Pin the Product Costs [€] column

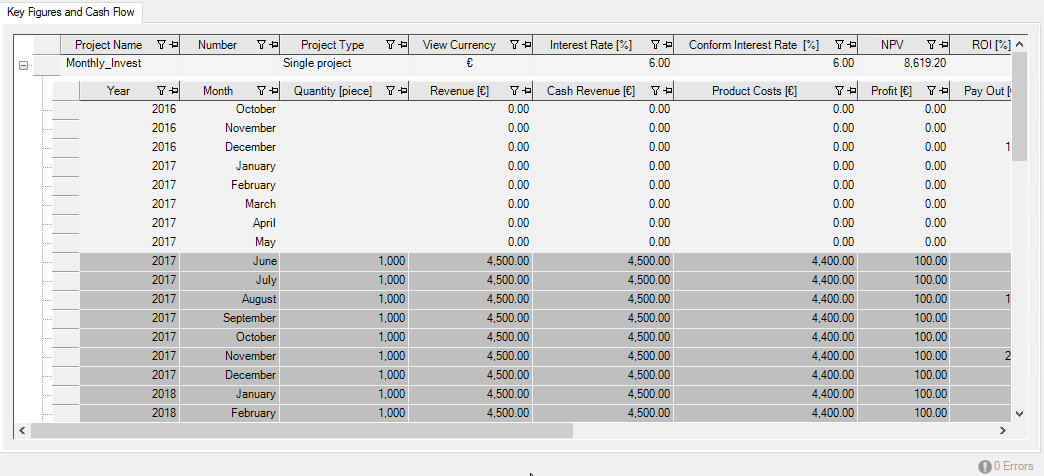[x=849, y=91]
